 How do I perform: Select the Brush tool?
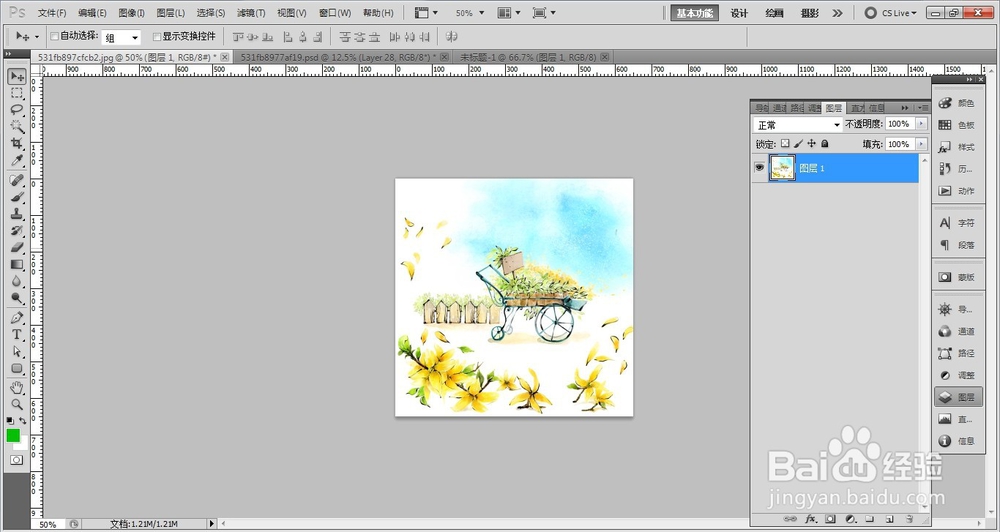[x=17, y=197]
